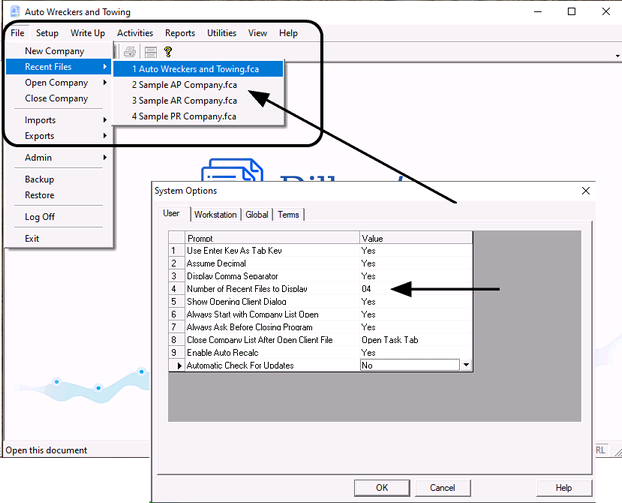Screen dimensions: 622x503
Task: Choose Backup from the File menu
Action: pos(60,179)
